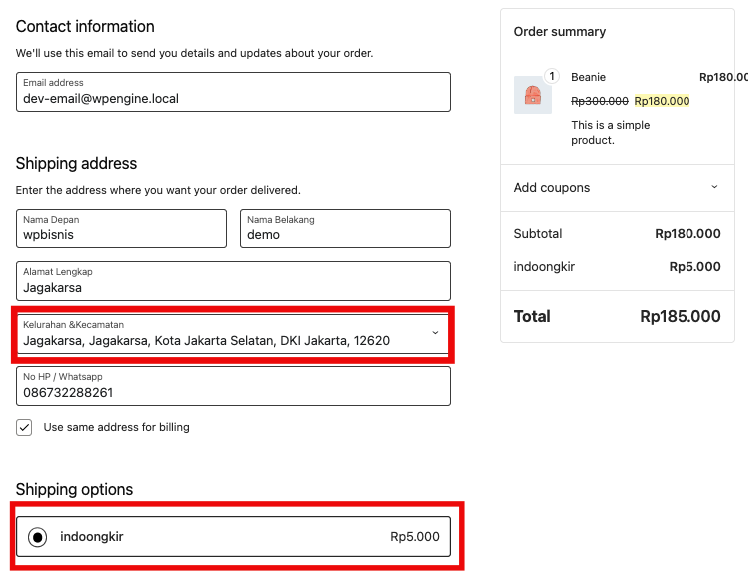Click the Rp5.000 price in the shipping option

[x=414, y=537]
